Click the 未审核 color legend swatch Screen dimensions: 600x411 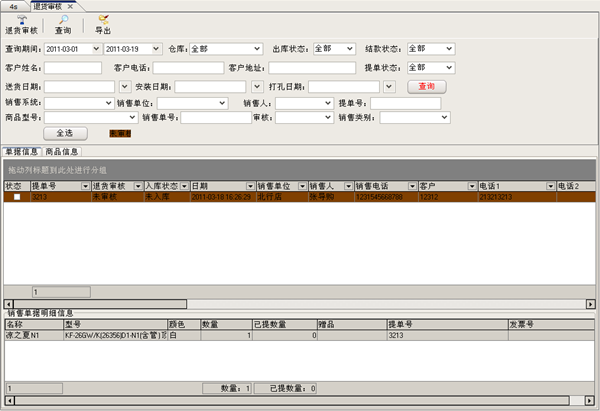(x=122, y=133)
